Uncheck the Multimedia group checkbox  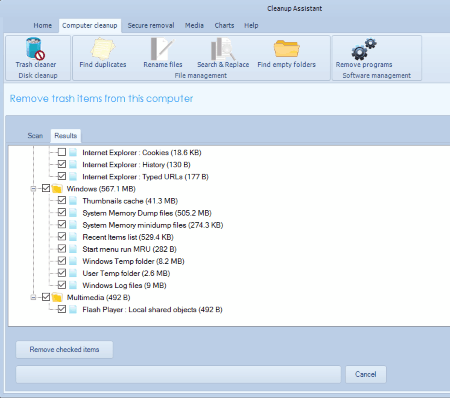coord(46,297)
